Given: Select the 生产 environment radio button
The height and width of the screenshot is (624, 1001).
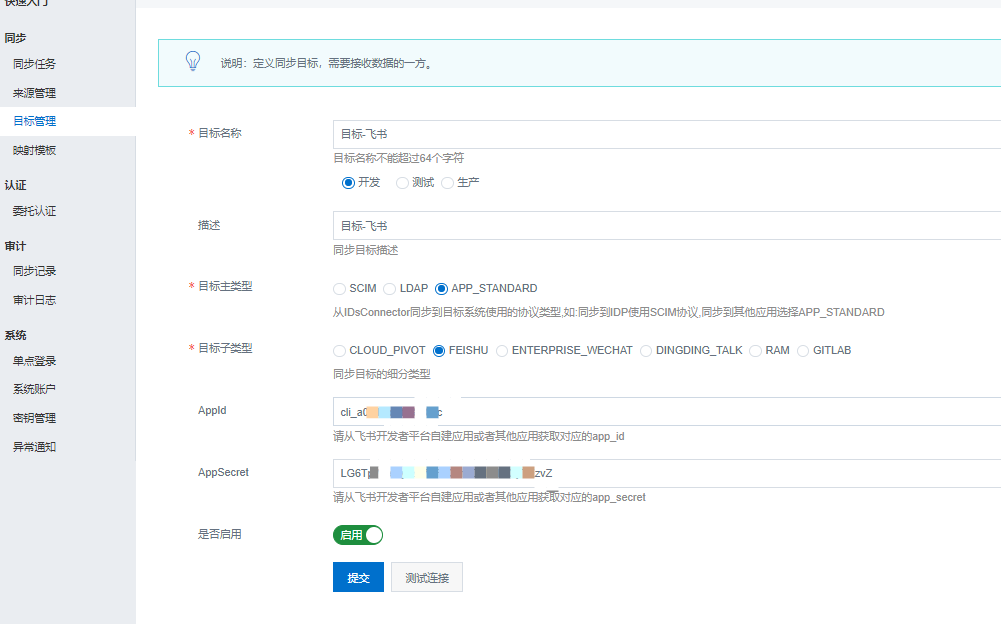Looking at the screenshot, I should (x=447, y=183).
